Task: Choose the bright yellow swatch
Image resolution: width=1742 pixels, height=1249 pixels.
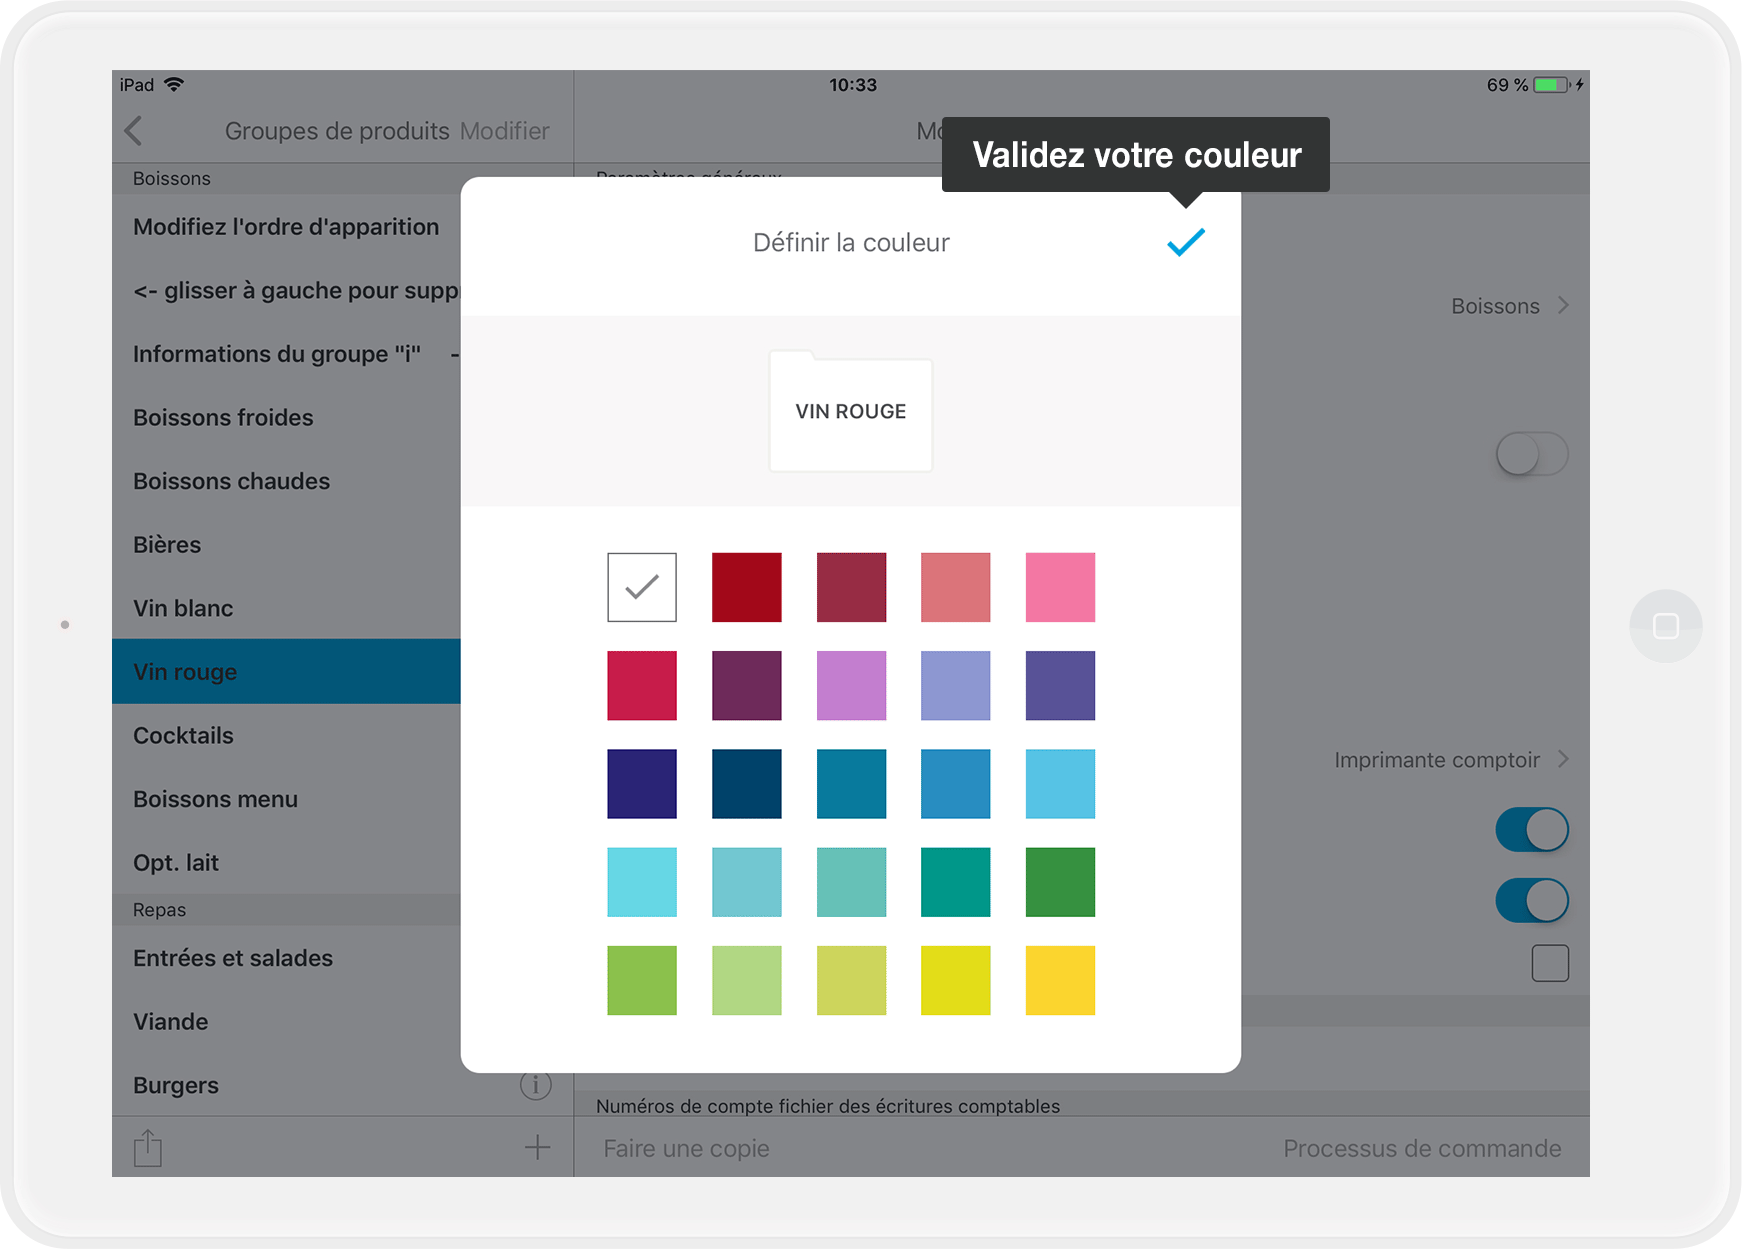Action: pyautogui.click(x=956, y=980)
